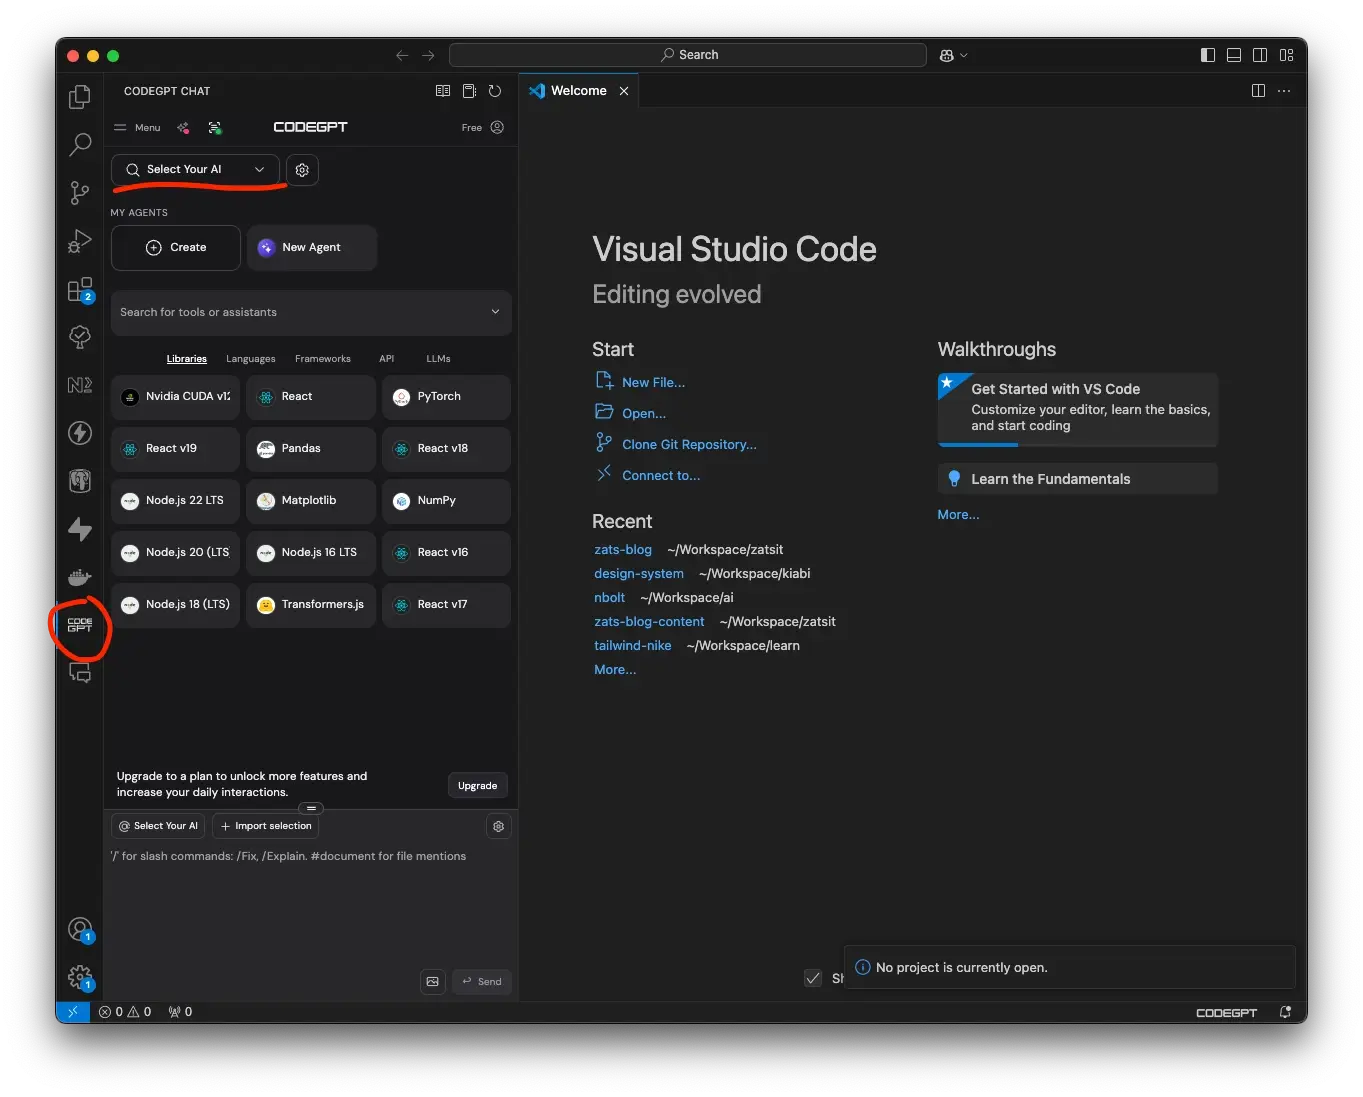Go back with the left arrow
Screen dimensions: 1363x1097
[x=402, y=55]
